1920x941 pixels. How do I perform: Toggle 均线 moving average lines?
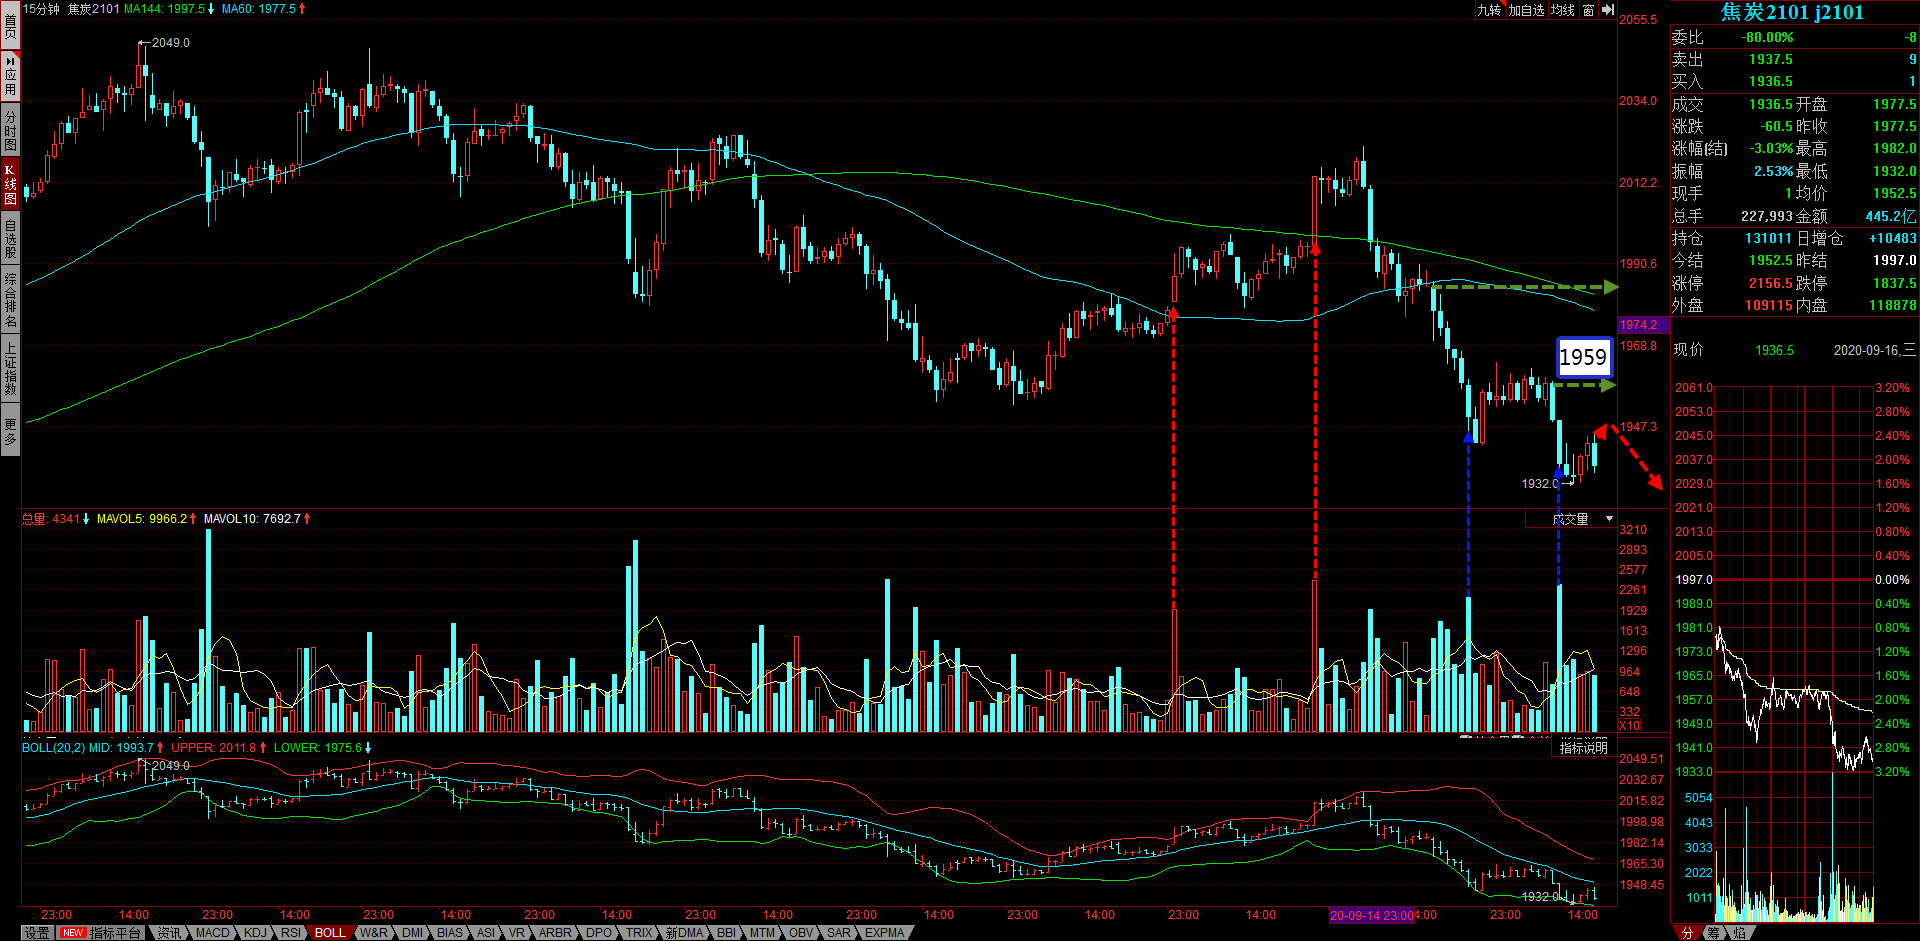[x=1562, y=10]
